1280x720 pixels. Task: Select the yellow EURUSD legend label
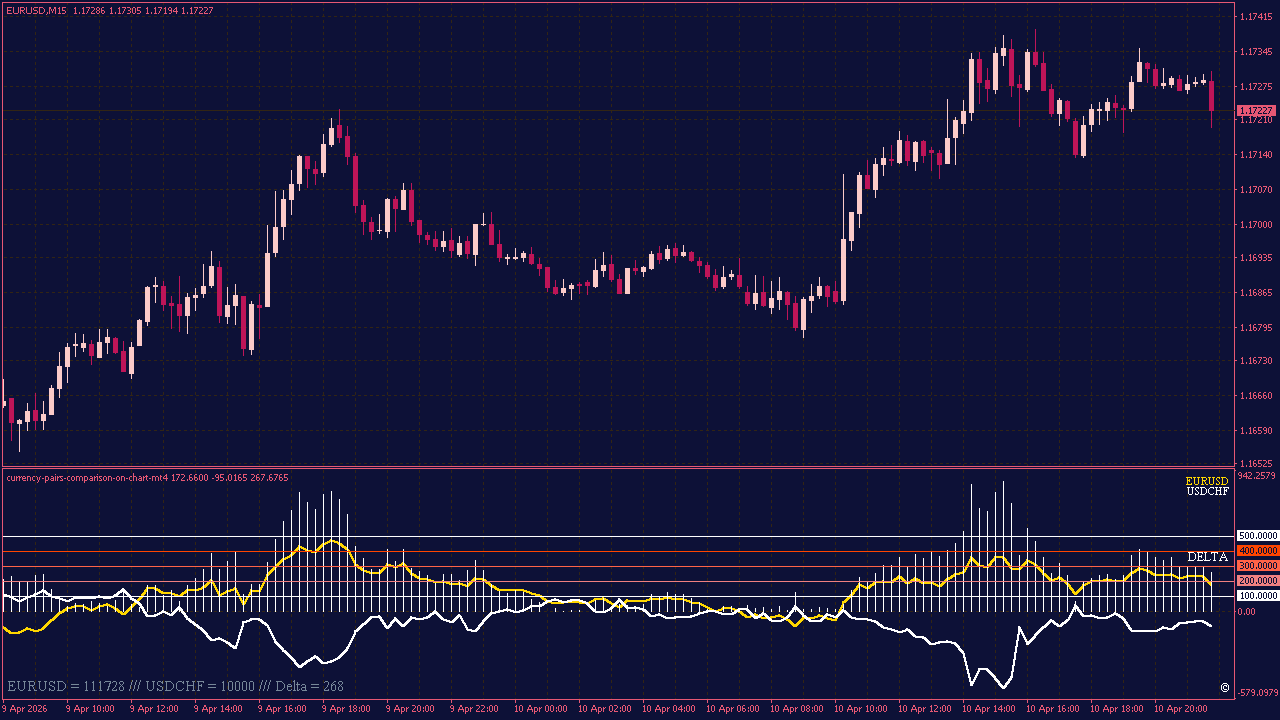tap(1207, 482)
